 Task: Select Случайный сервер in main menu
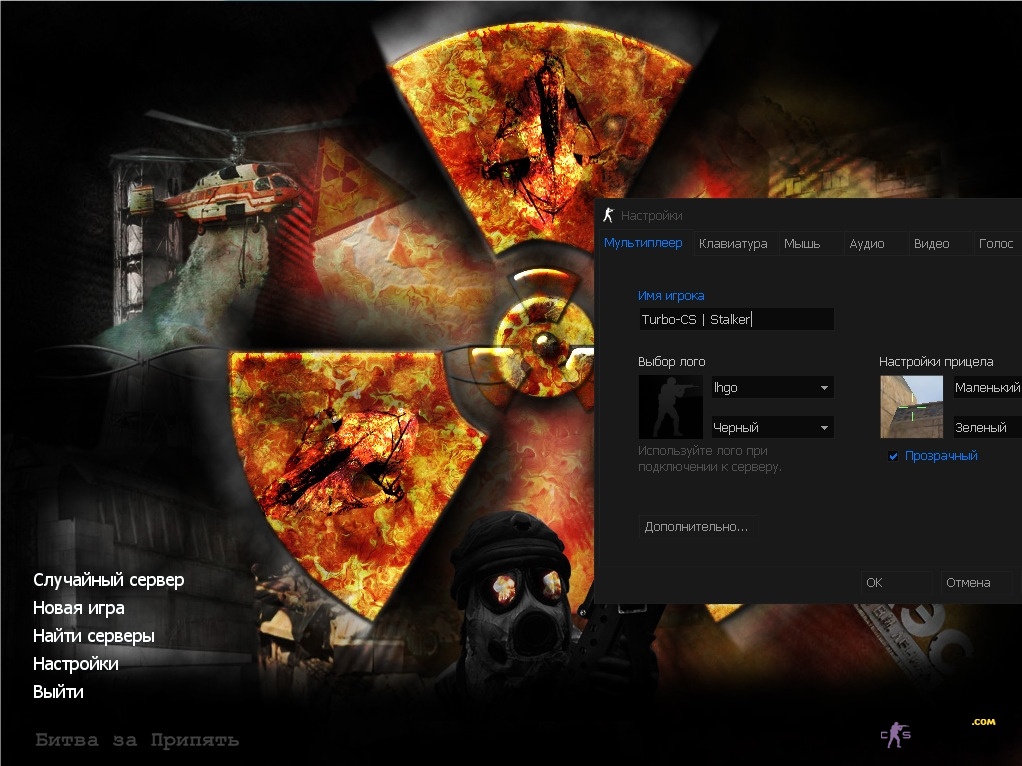click(109, 580)
